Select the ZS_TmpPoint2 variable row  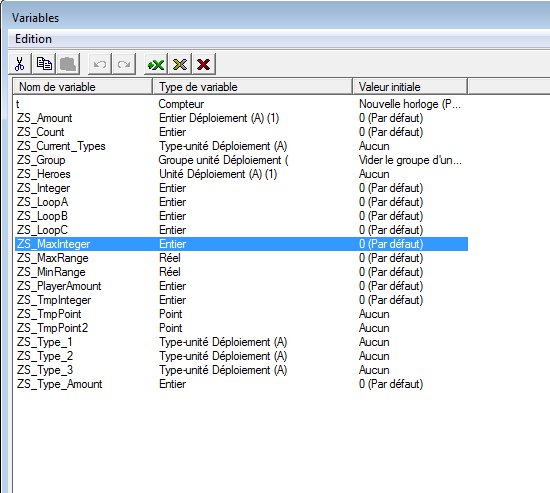pos(241,328)
